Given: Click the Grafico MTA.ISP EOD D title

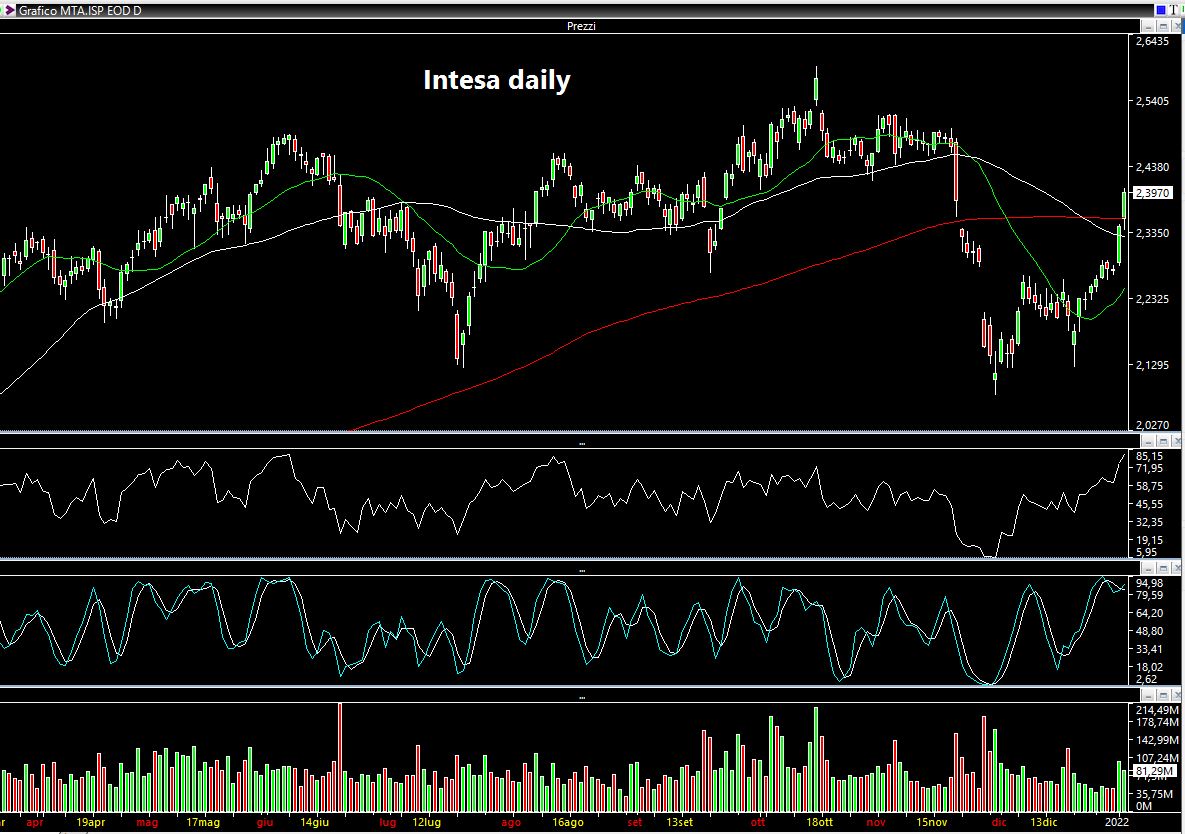Looking at the screenshot, I should [x=80, y=11].
